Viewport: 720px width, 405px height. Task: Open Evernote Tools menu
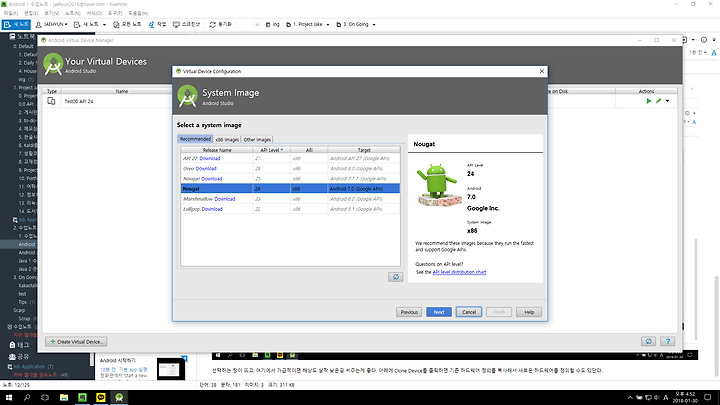coord(115,13)
